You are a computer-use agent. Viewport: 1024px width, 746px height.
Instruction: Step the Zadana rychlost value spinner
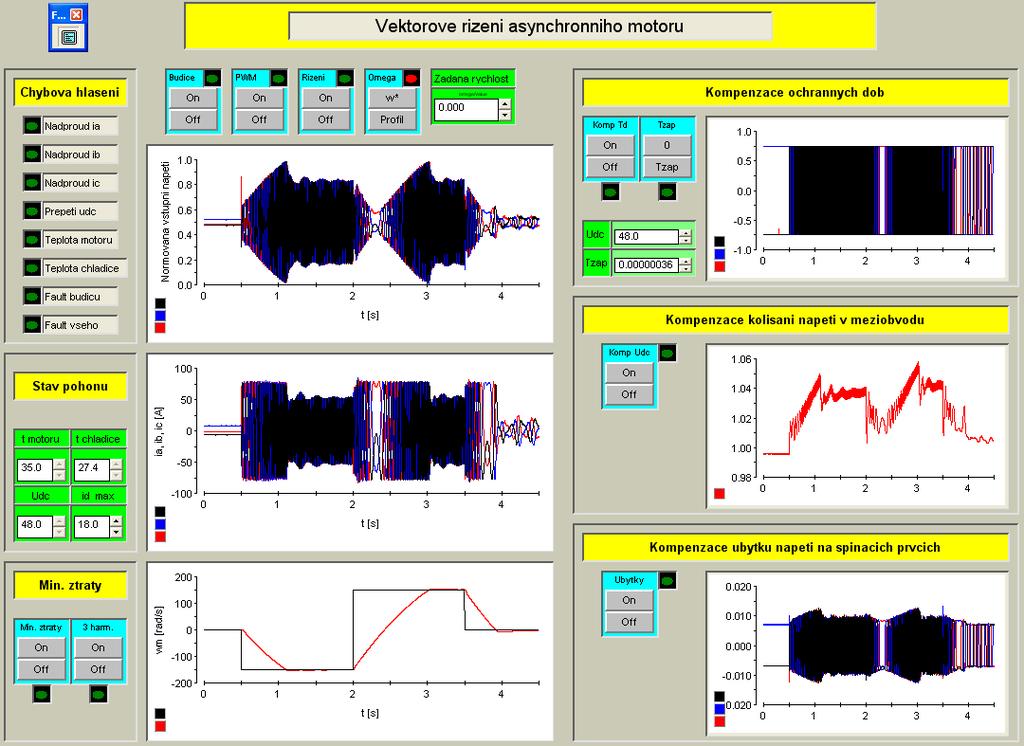[505, 110]
